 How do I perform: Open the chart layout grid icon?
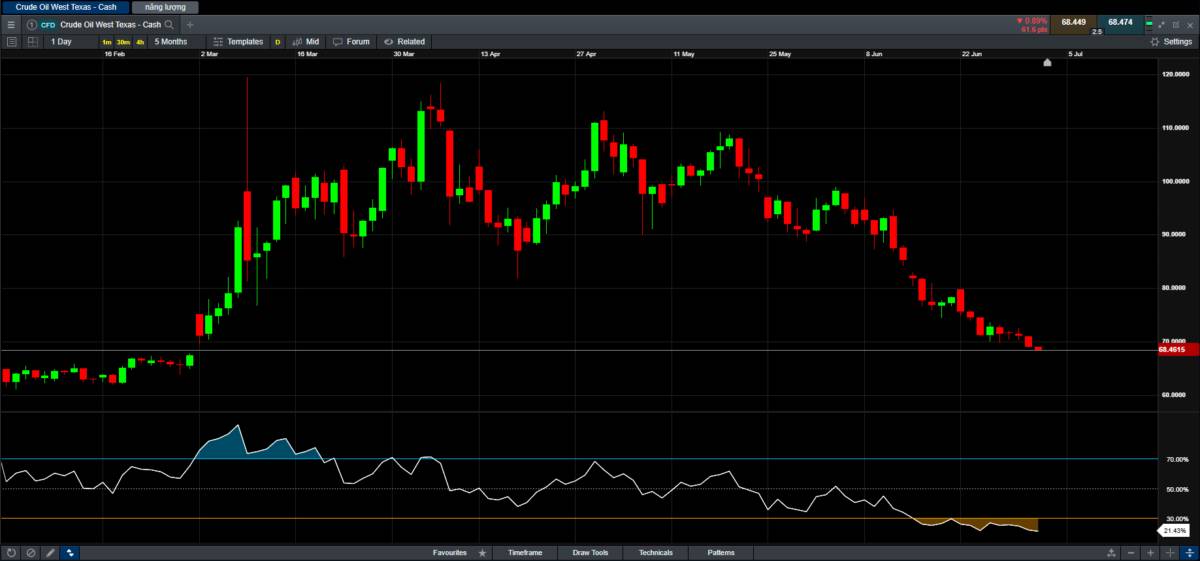[x=33, y=42]
